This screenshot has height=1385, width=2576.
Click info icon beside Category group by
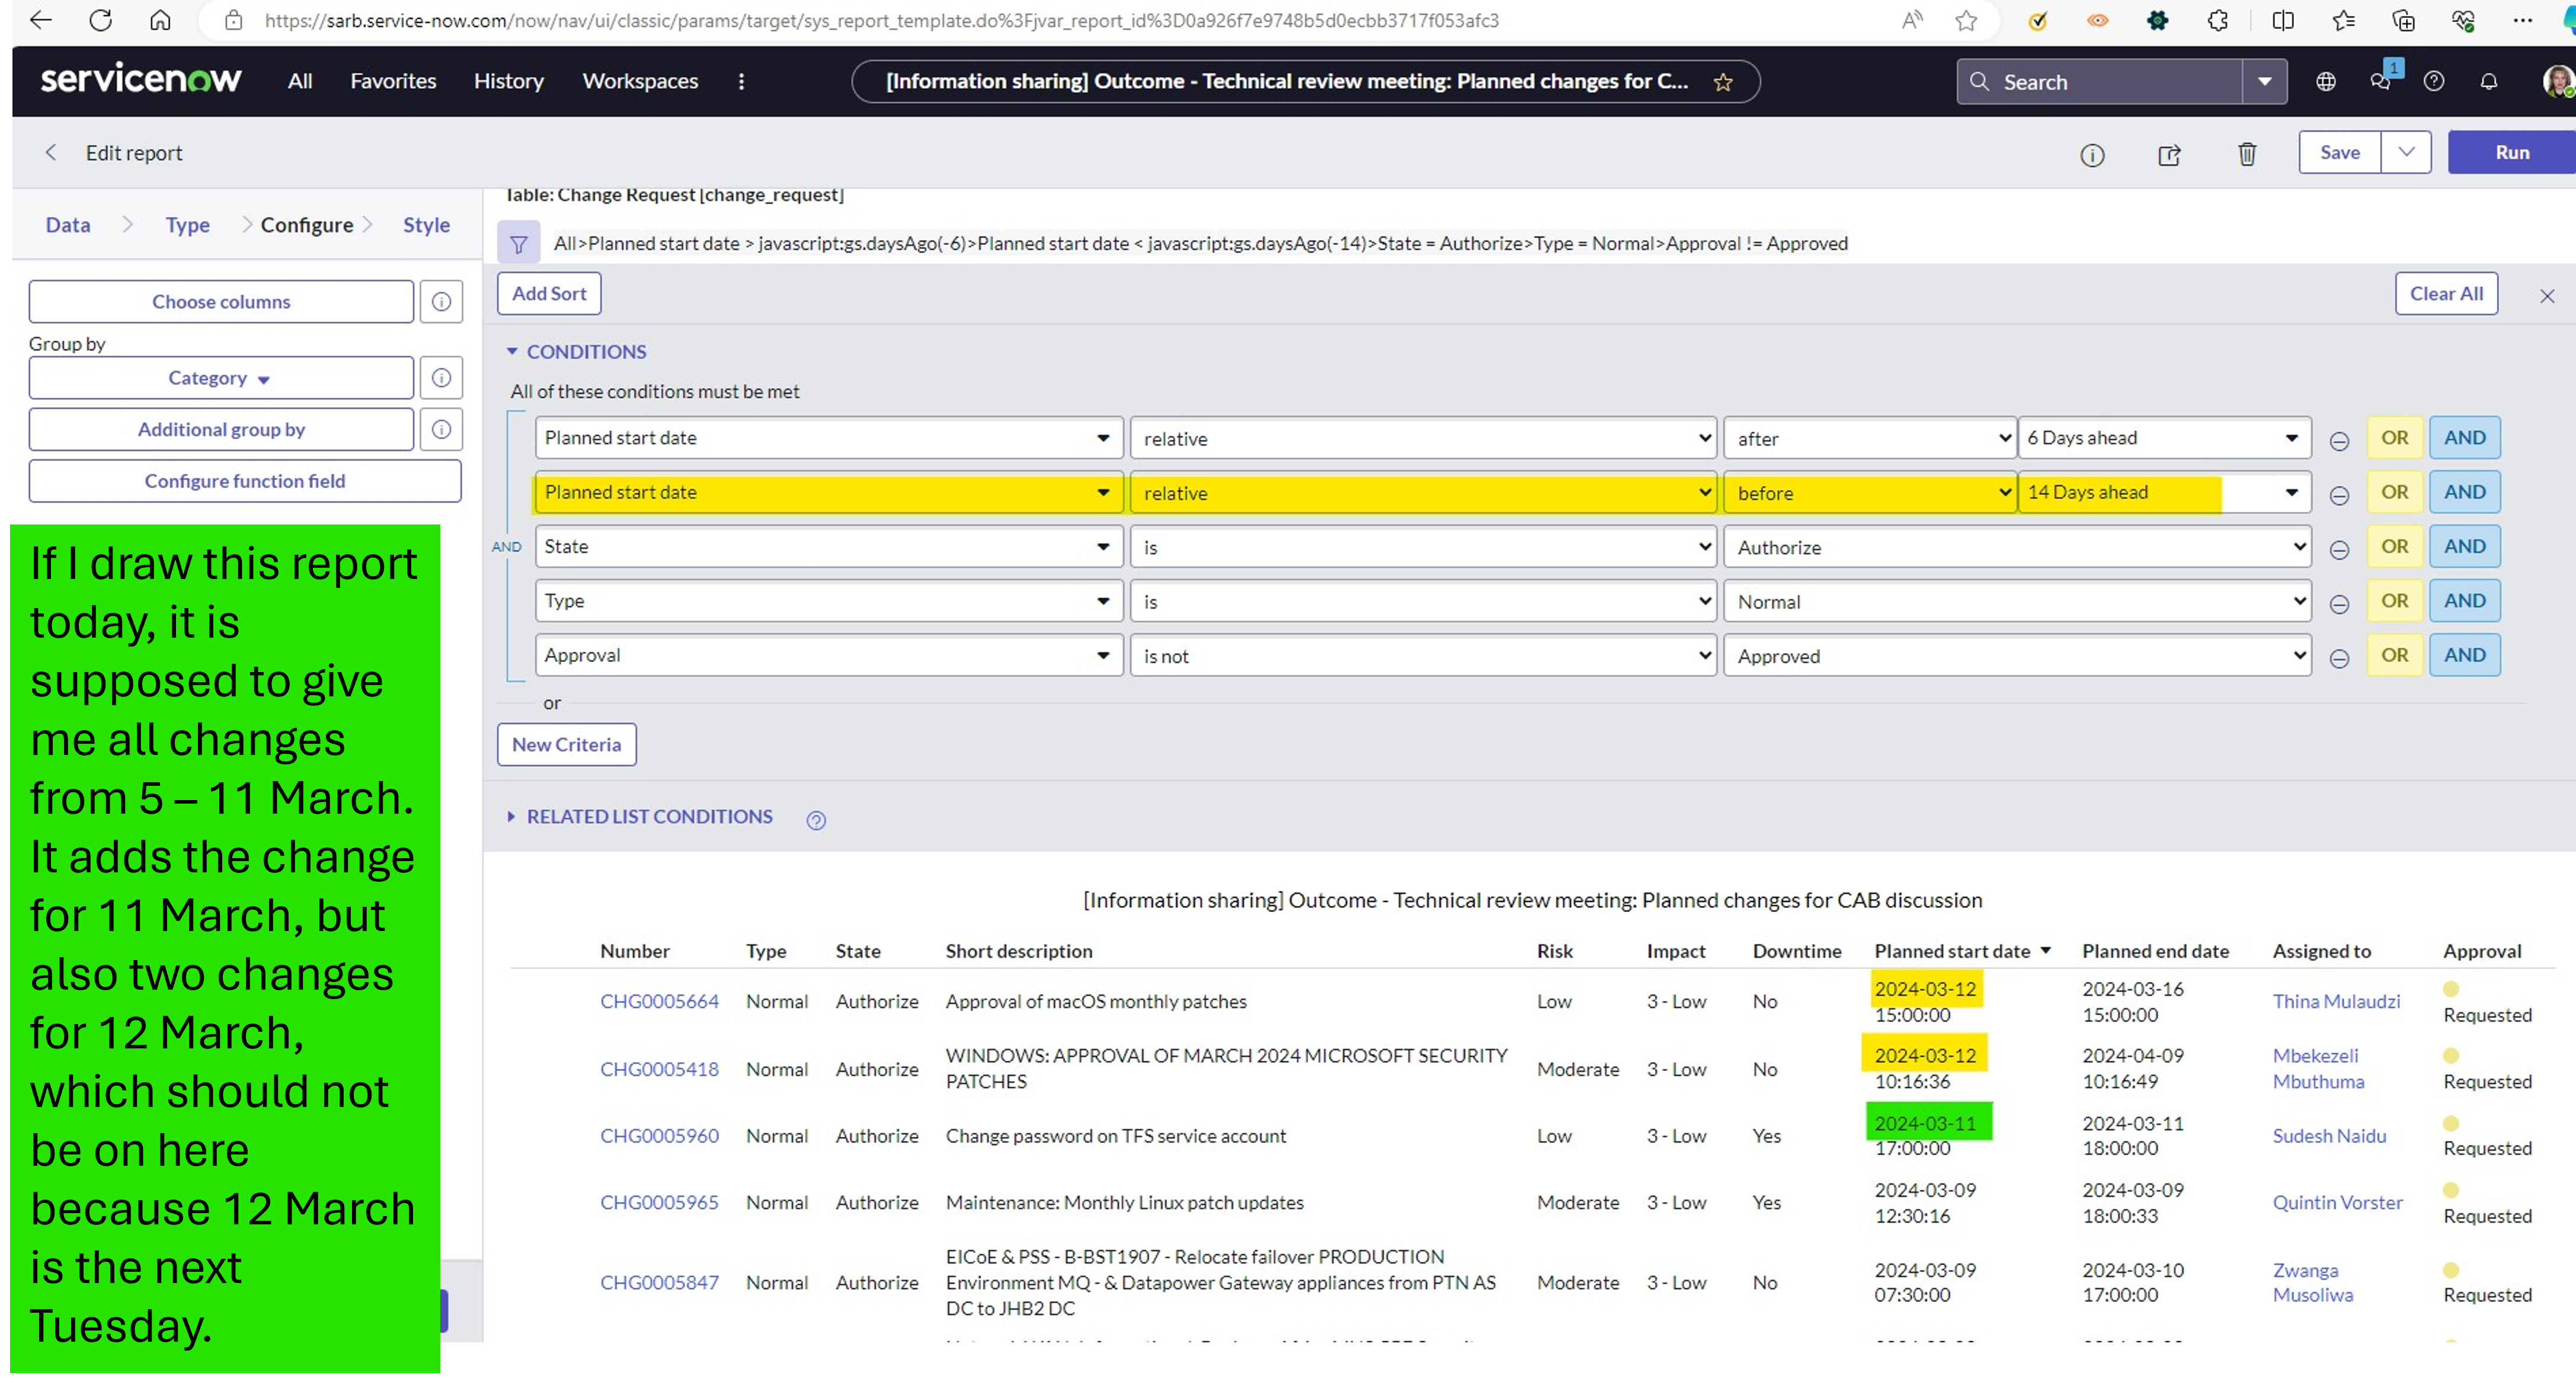point(441,378)
